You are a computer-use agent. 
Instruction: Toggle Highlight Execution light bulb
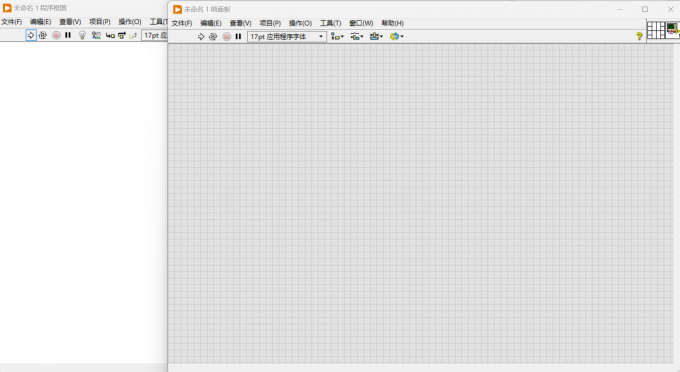(x=82, y=35)
